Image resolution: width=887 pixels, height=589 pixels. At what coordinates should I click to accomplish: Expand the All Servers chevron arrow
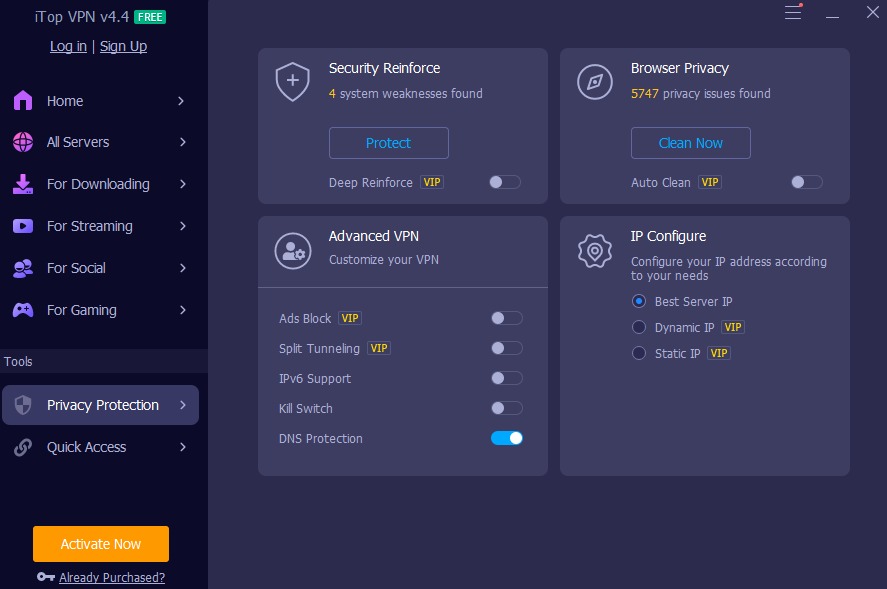[x=182, y=142]
